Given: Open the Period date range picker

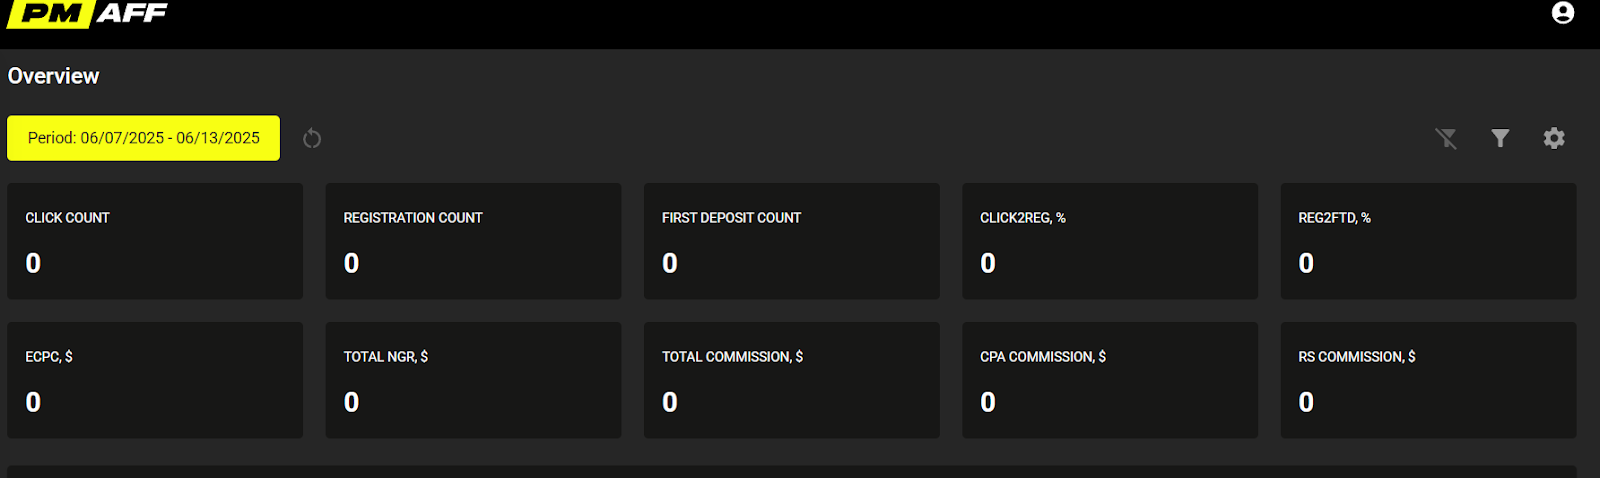Looking at the screenshot, I should 144,138.
